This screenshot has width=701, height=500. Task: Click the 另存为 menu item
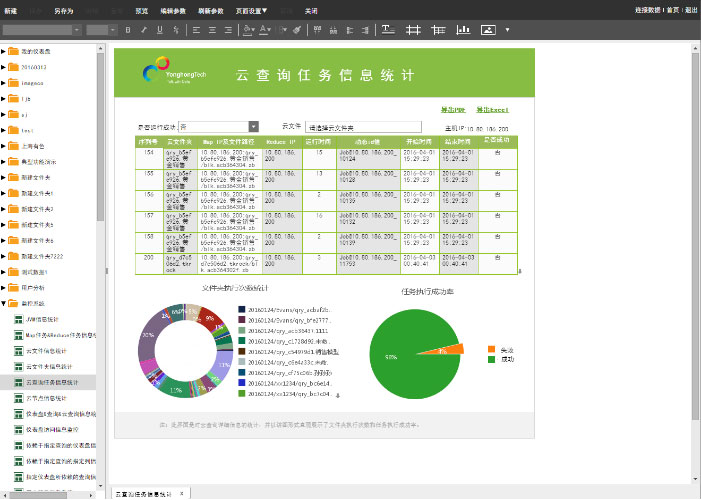(63, 11)
